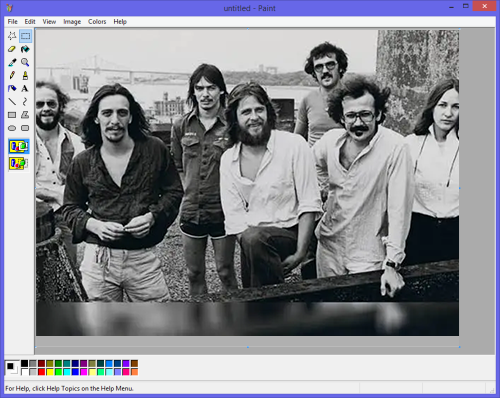Choose the Ellipse tool
Viewport: 500px width, 398px height.
point(12,128)
